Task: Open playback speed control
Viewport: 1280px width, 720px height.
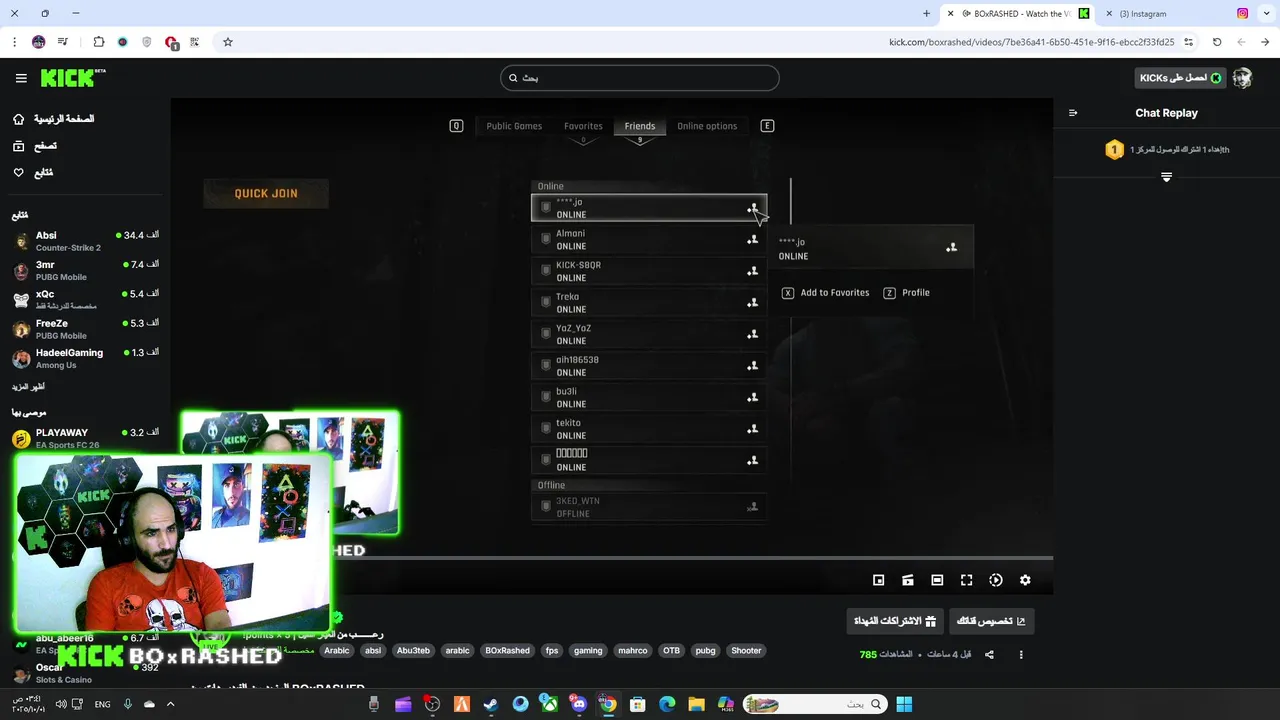Action: tap(996, 580)
